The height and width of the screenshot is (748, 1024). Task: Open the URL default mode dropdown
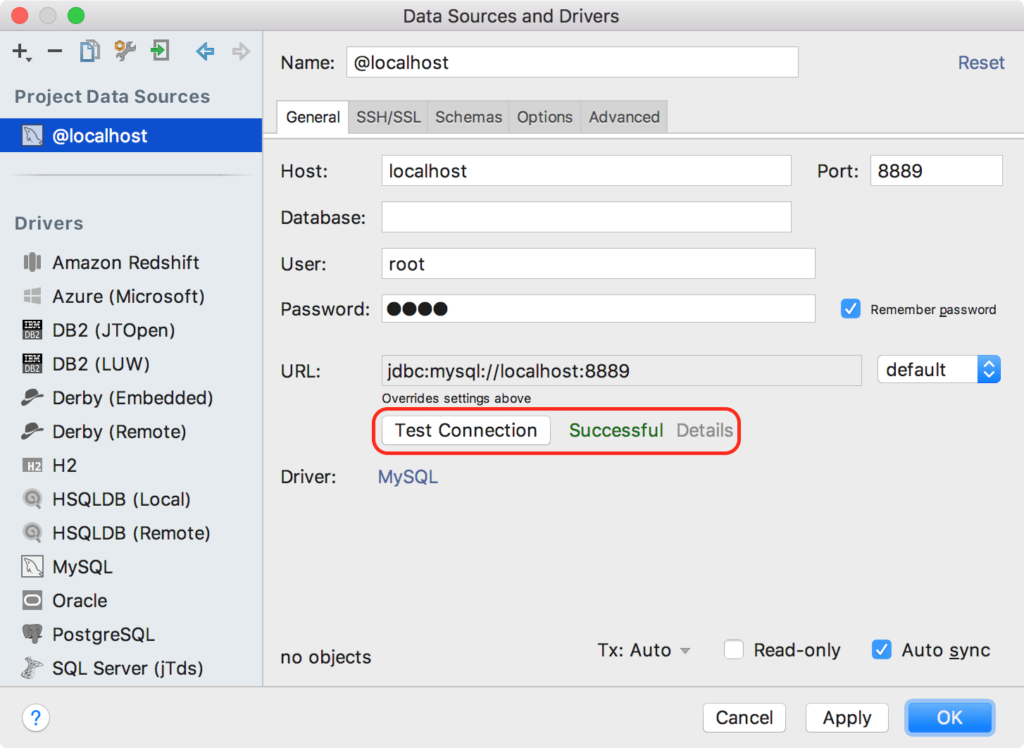[x=938, y=370]
